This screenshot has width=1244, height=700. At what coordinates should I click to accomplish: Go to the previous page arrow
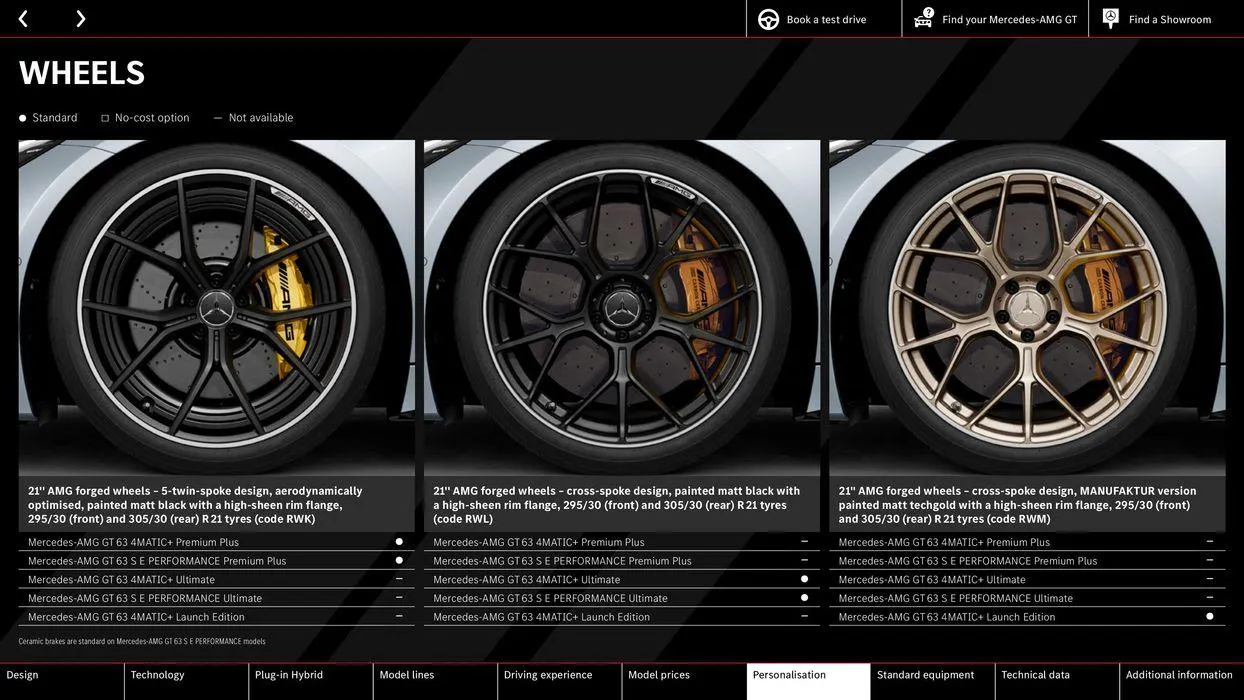pyautogui.click(x=23, y=19)
